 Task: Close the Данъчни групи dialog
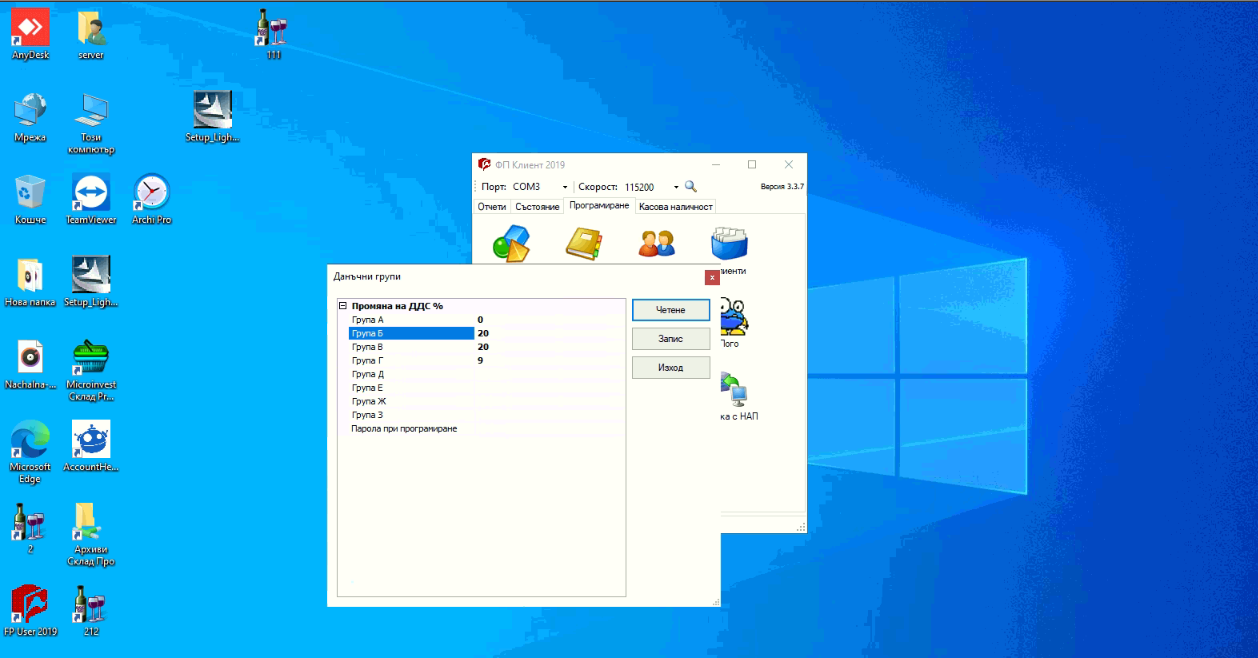pyautogui.click(x=712, y=277)
